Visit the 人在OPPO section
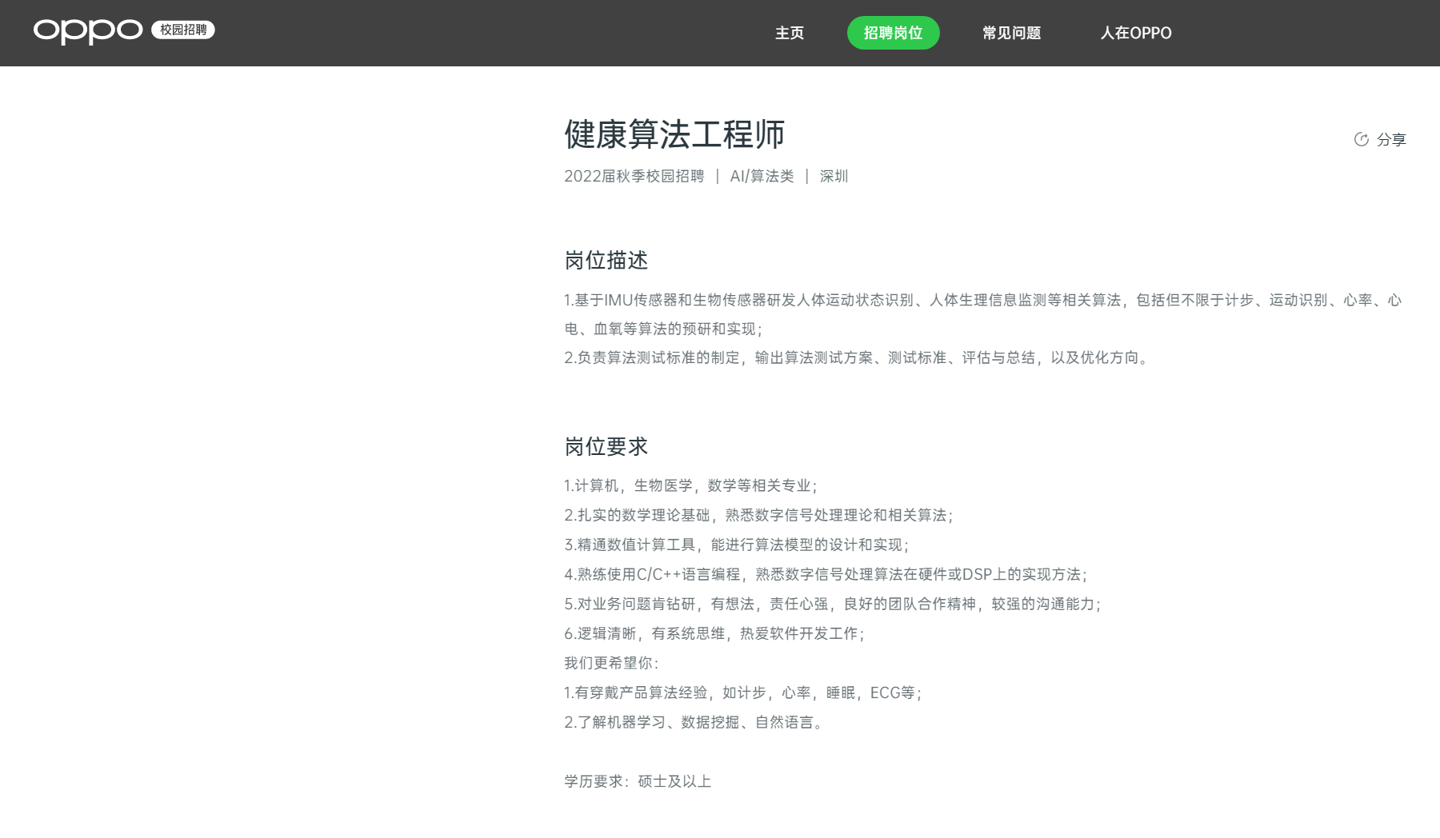1440x838 pixels. tap(1135, 32)
